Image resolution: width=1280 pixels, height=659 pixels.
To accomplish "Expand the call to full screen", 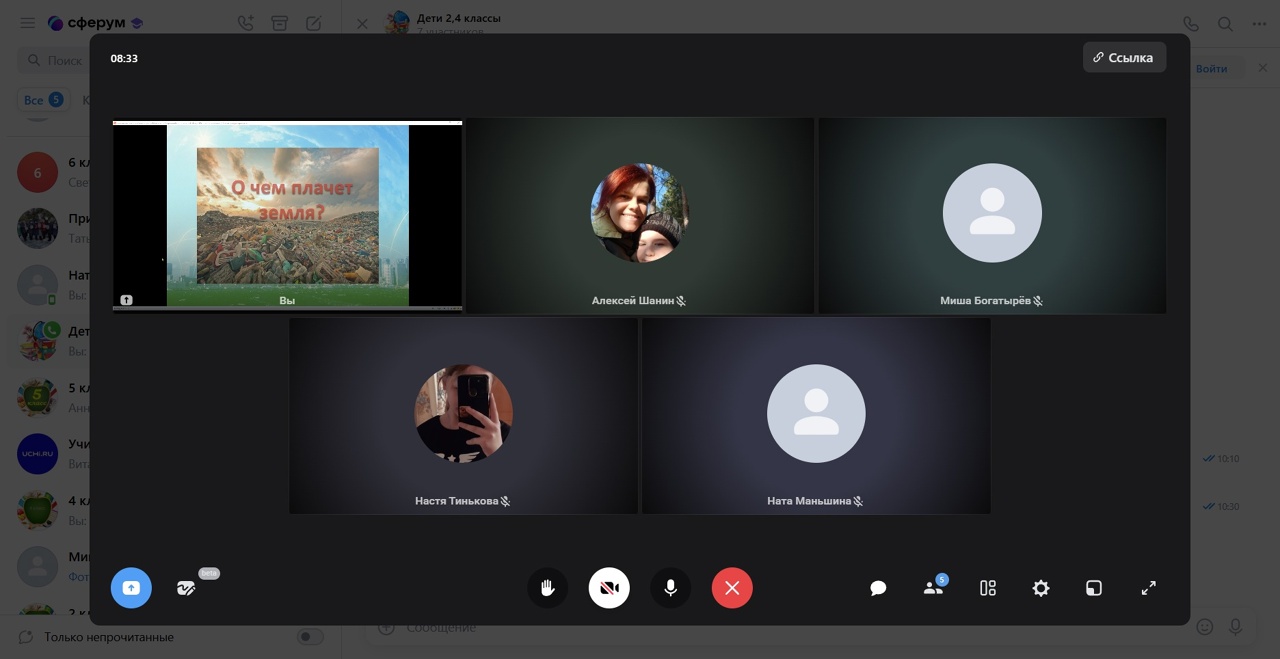I will [1149, 588].
